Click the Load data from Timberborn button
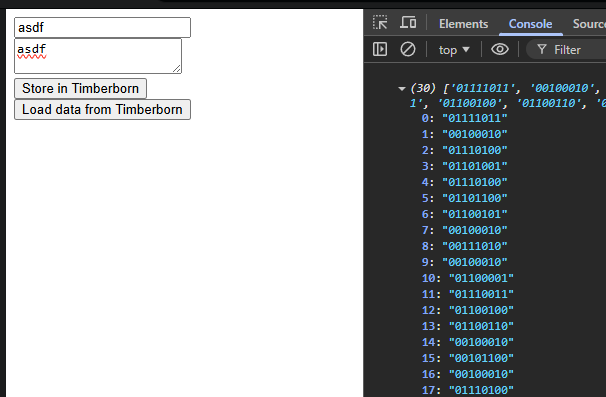 [x=102, y=110]
